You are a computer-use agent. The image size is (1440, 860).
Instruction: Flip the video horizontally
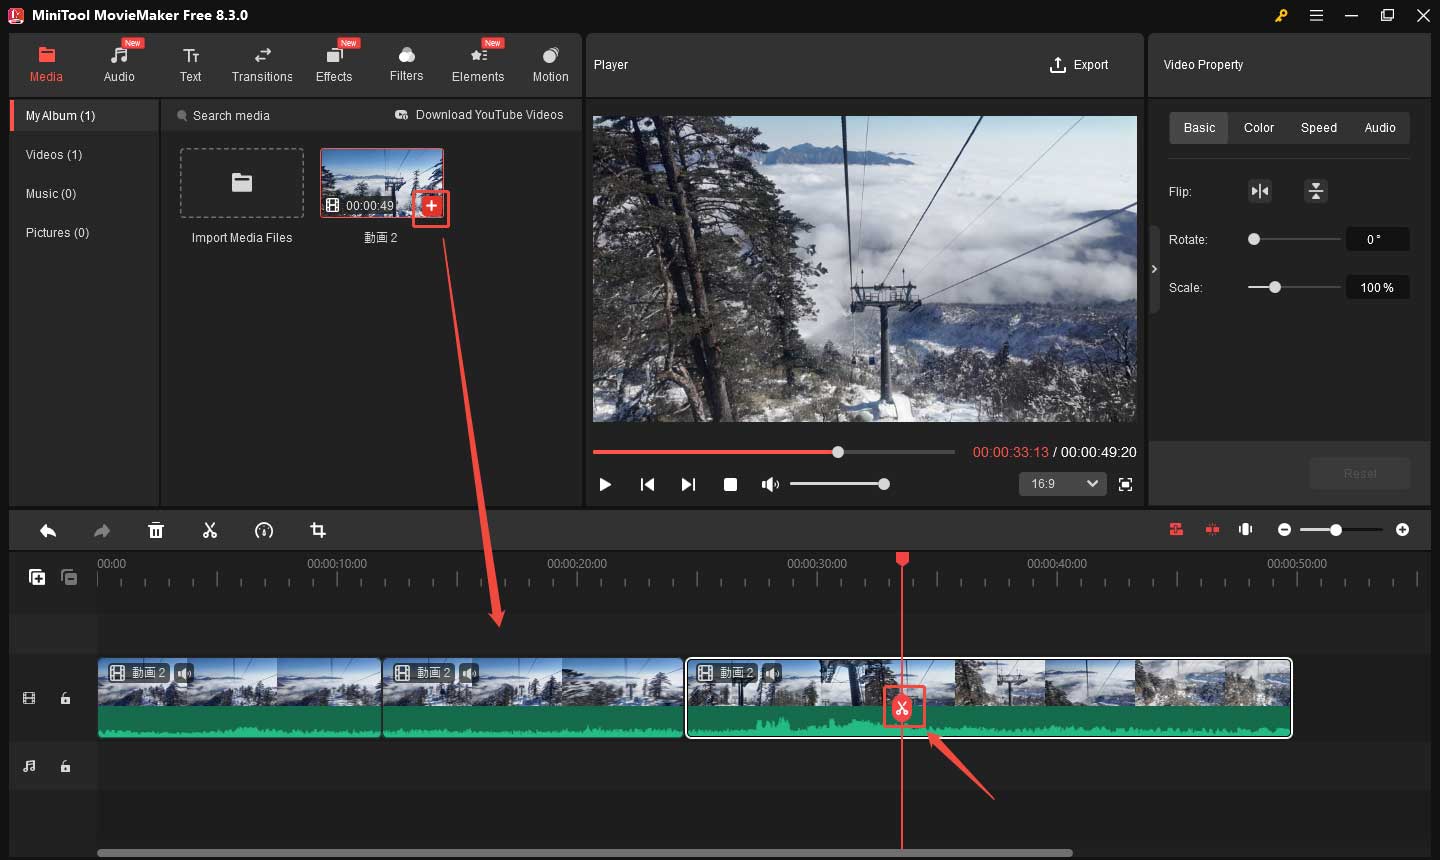(1260, 191)
